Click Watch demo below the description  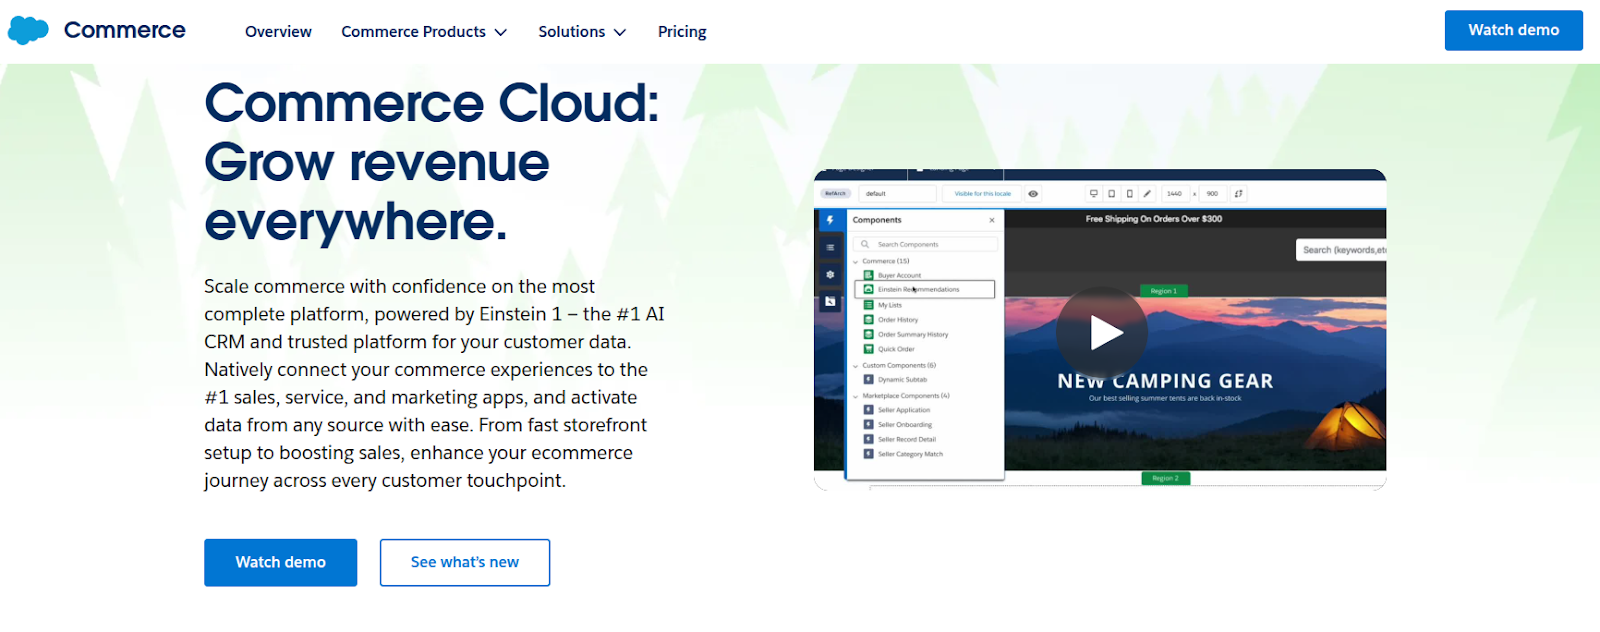pos(280,562)
